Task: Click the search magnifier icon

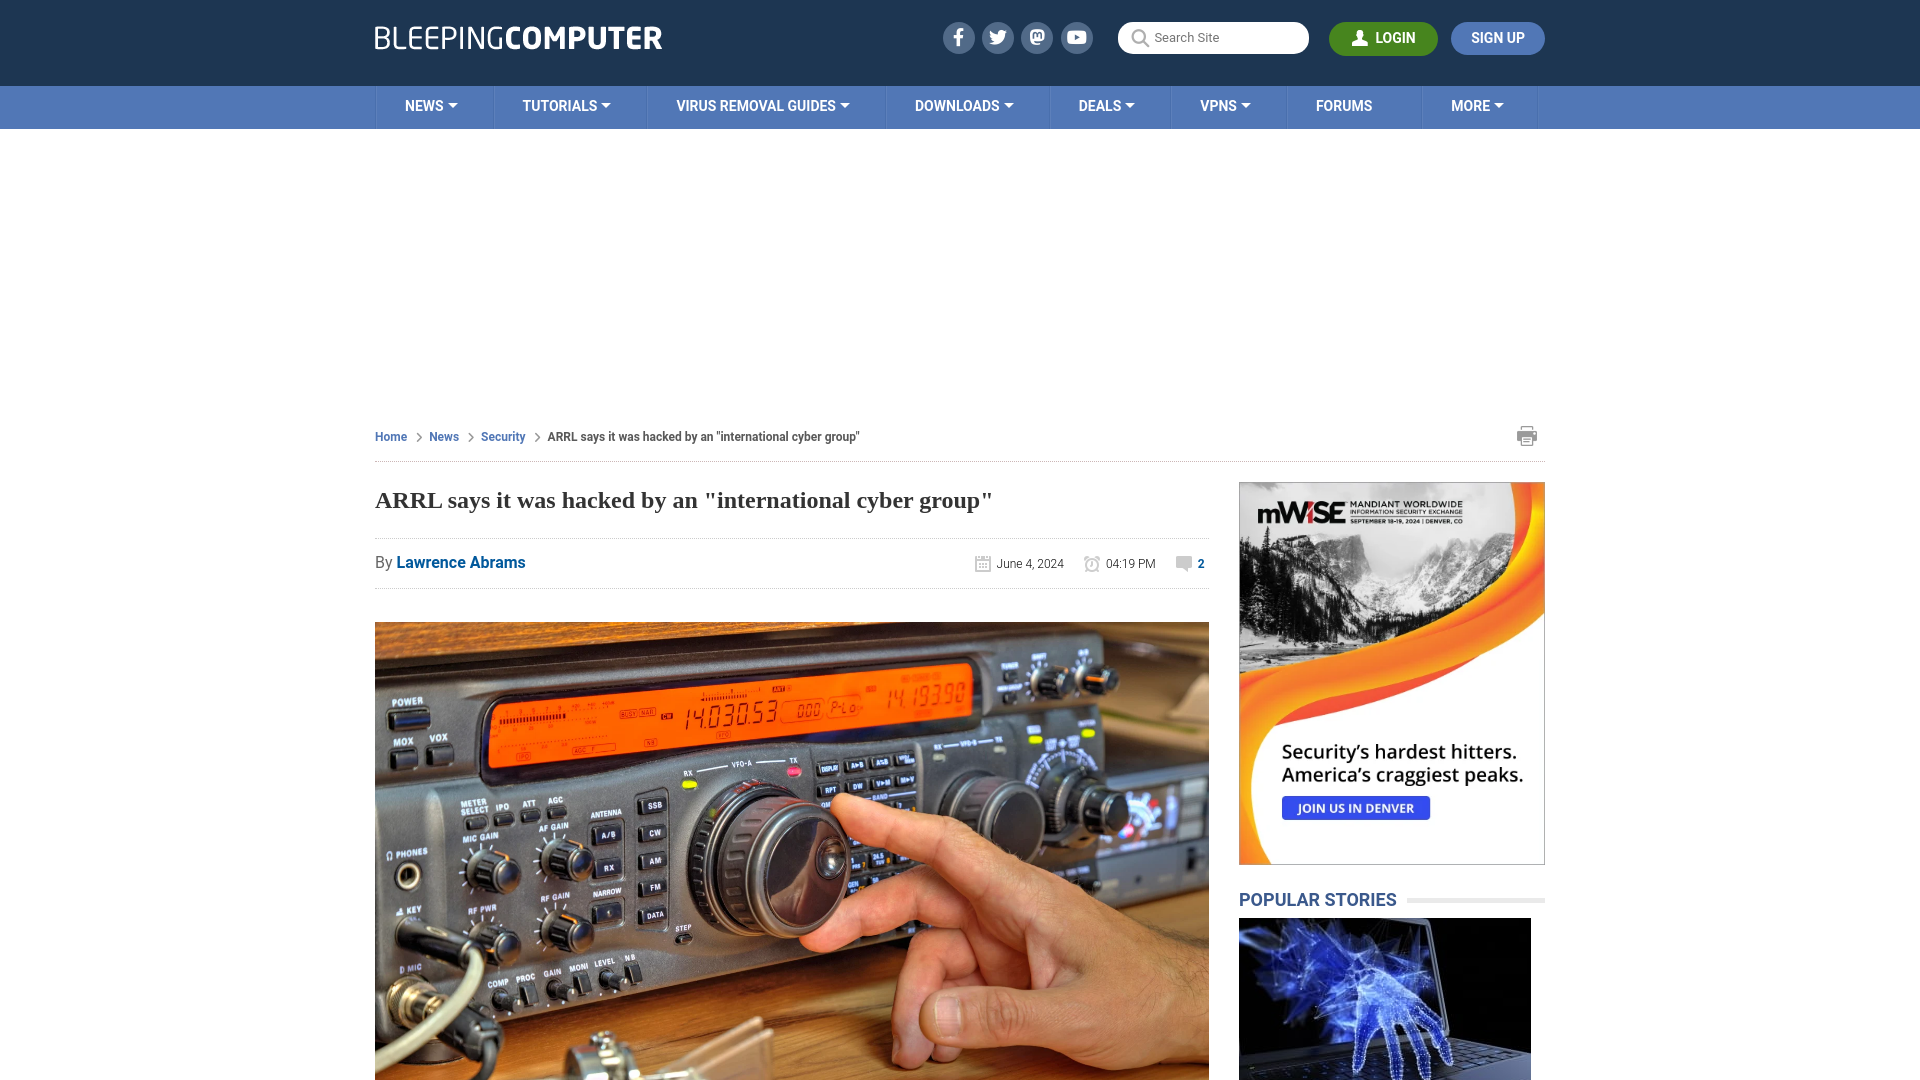Action: coord(1139,37)
